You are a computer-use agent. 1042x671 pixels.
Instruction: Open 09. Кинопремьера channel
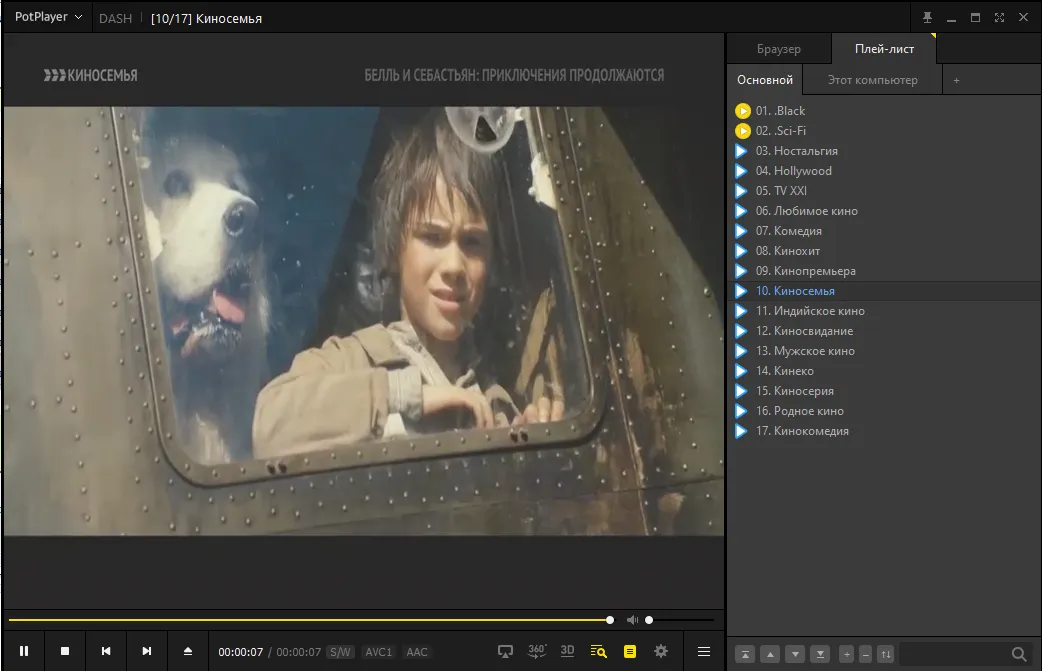[x=884, y=270]
